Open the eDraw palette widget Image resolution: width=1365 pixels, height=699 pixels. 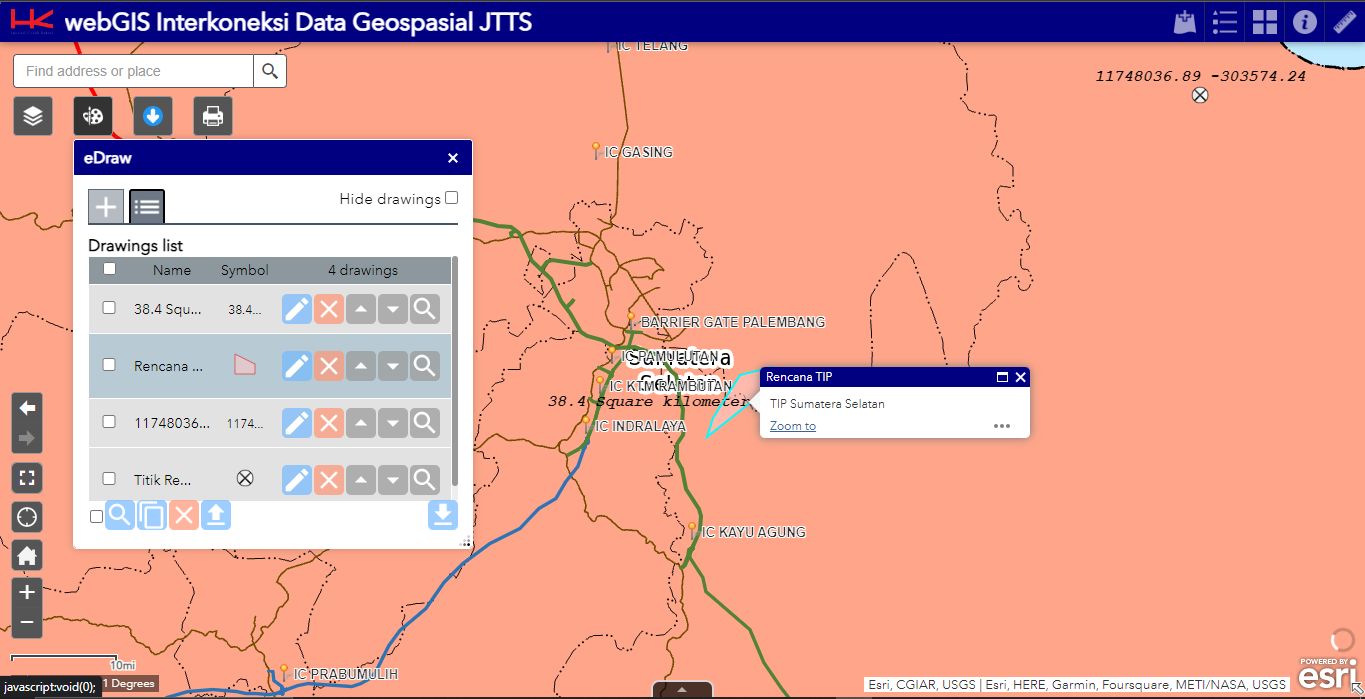pos(93,116)
